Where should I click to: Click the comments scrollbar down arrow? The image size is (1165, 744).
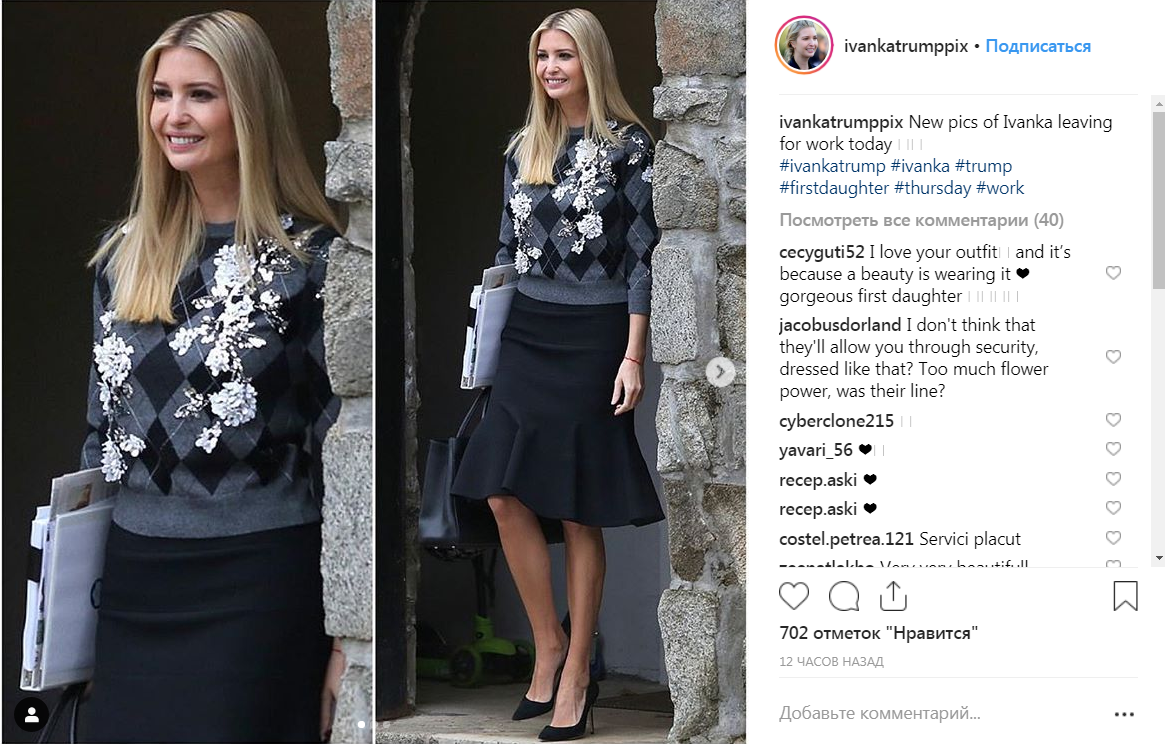(1159, 557)
